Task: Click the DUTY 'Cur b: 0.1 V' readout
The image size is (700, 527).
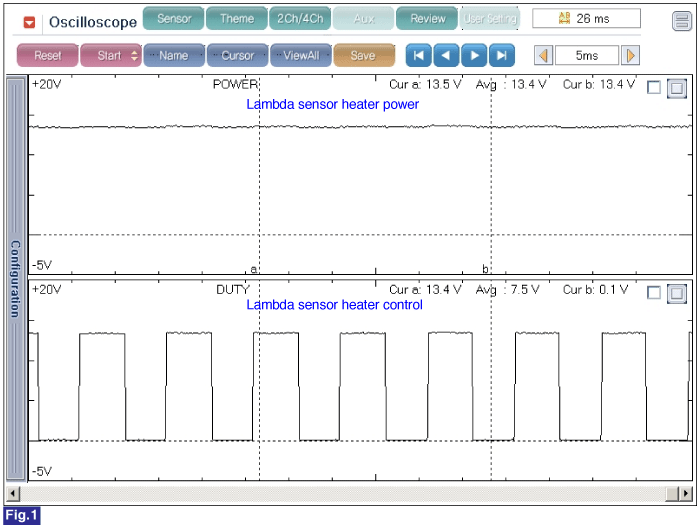Action: [595, 290]
